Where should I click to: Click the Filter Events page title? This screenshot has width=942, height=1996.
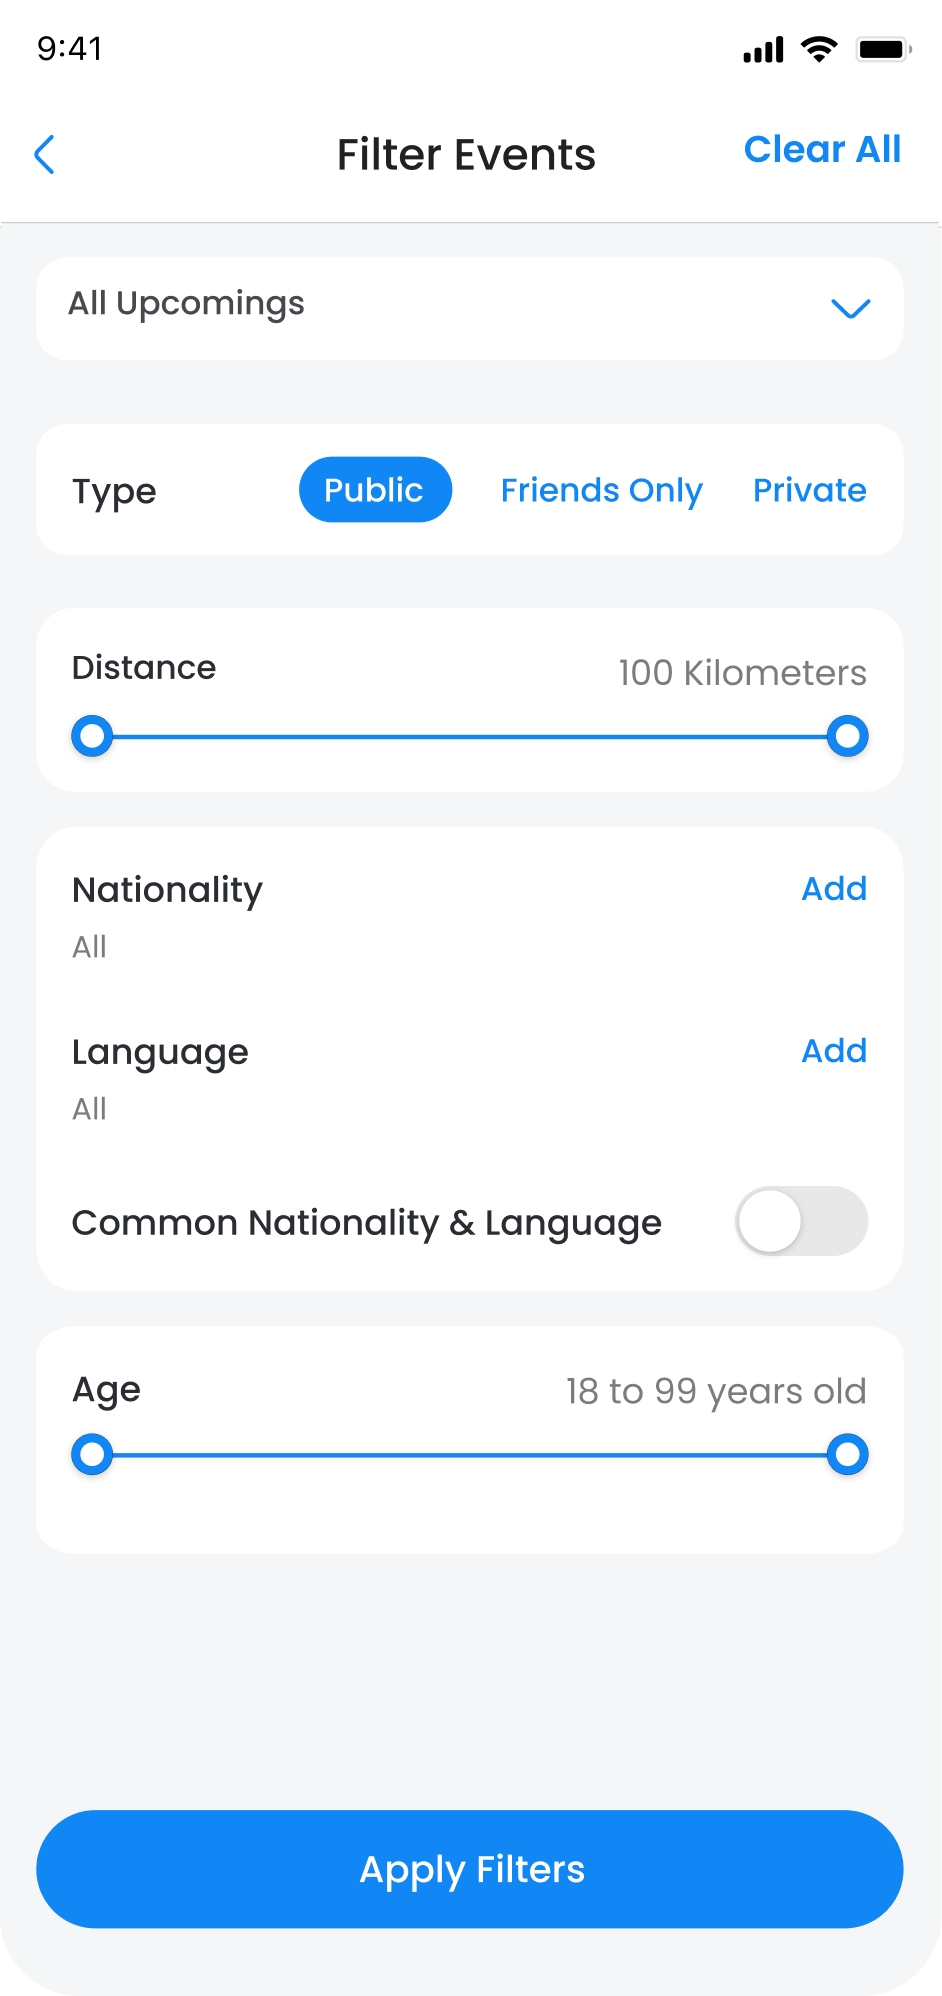(x=466, y=155)
